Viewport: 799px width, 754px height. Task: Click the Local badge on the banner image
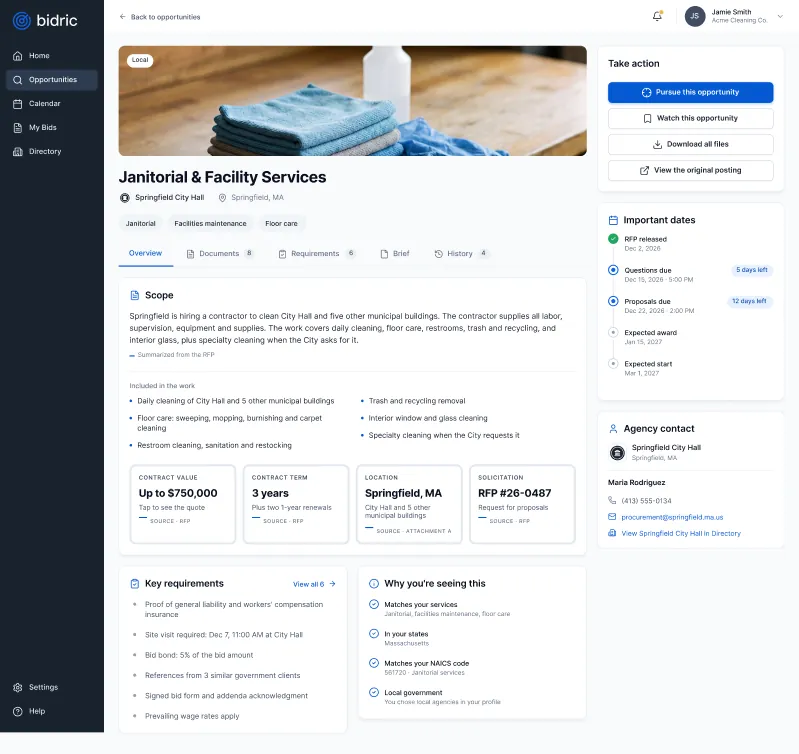click(140, 60)
